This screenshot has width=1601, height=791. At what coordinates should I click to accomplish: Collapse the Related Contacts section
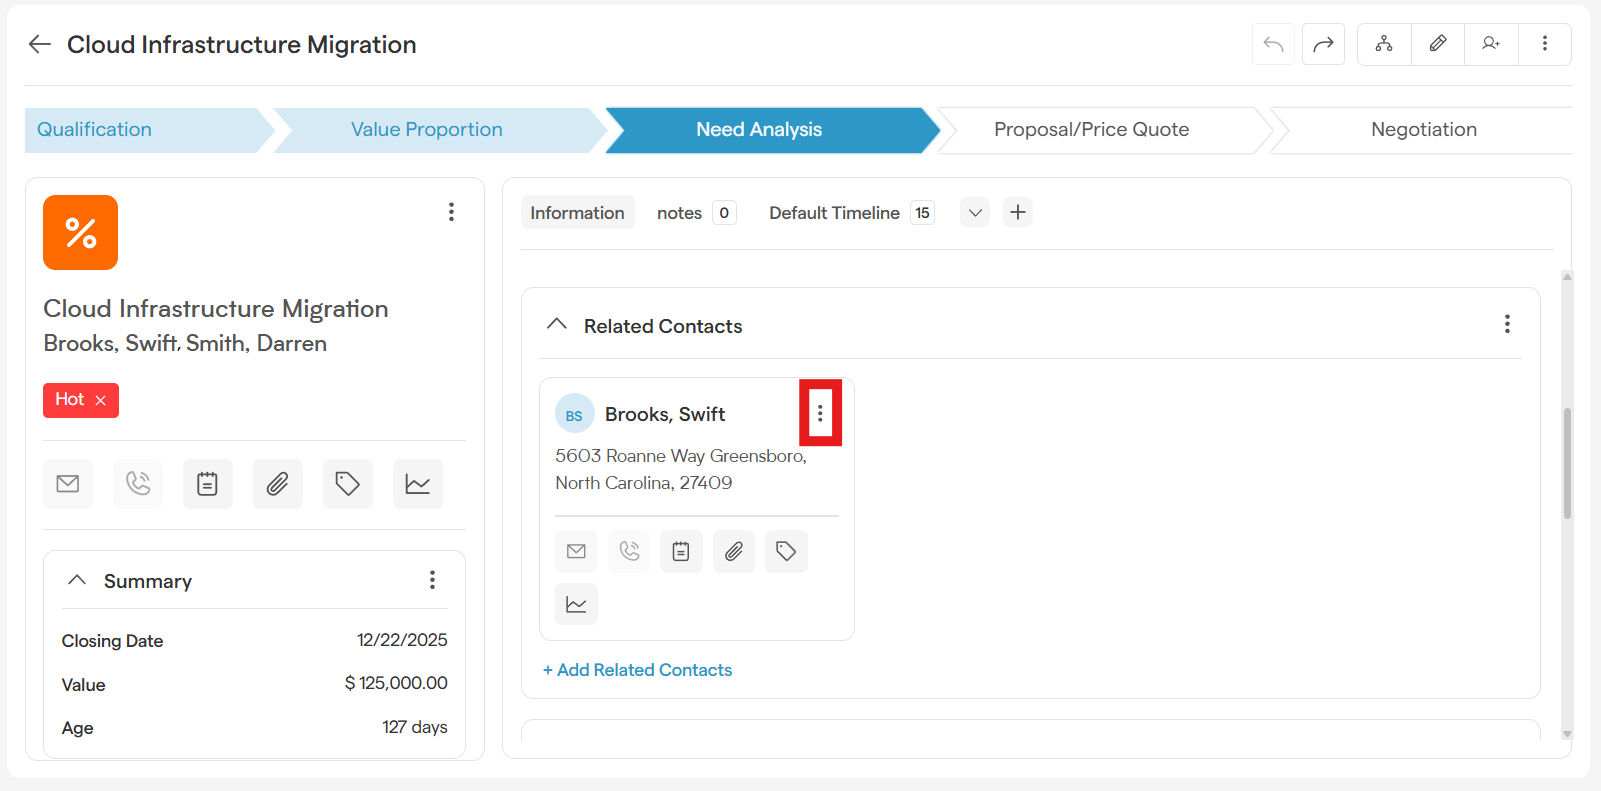tap(557, 325)
